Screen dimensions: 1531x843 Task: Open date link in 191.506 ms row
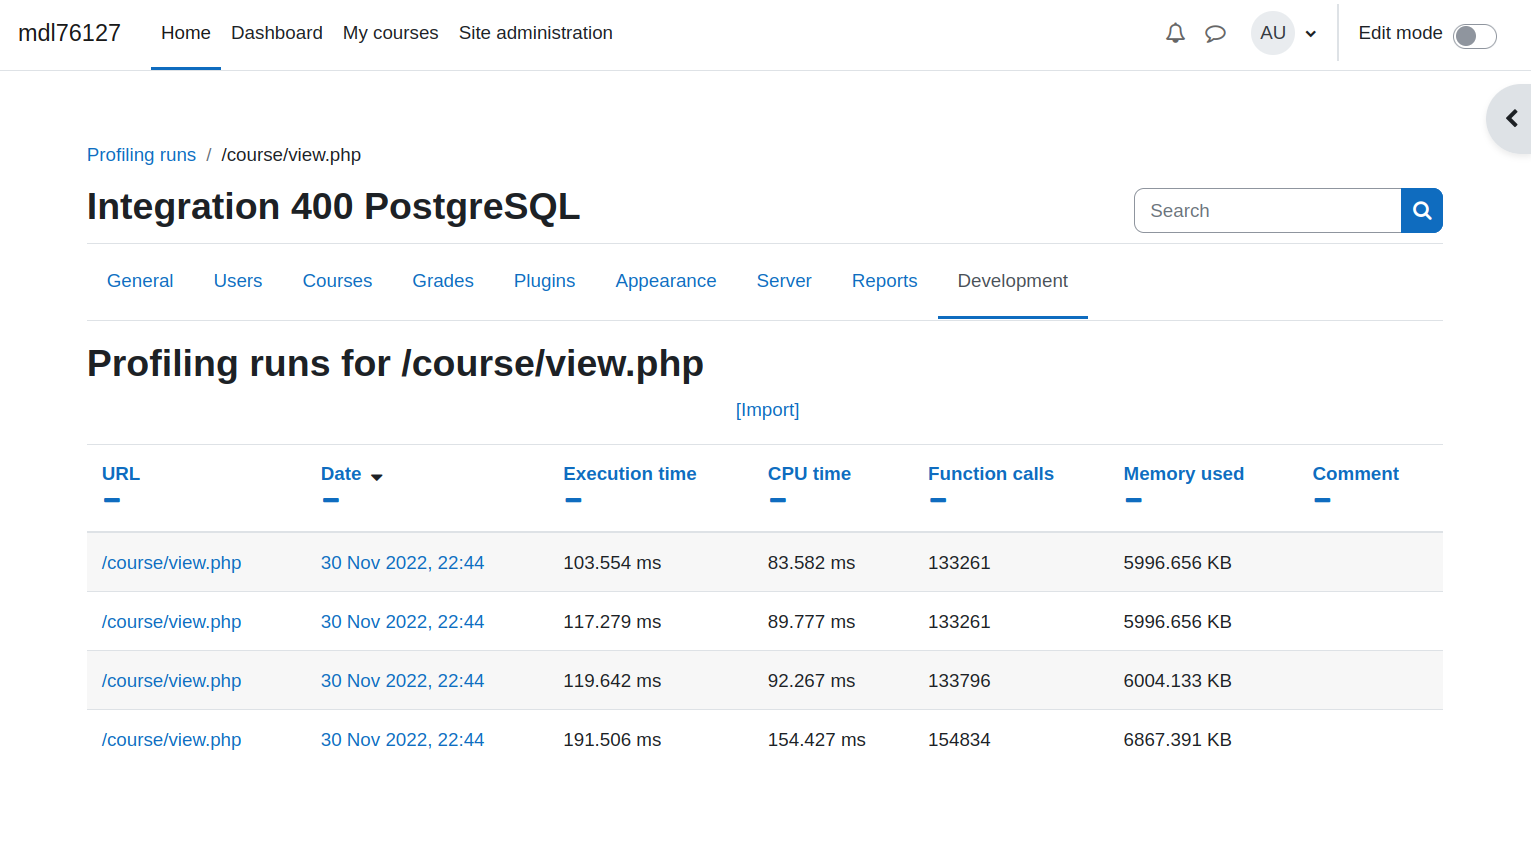[x=402, y=740]
